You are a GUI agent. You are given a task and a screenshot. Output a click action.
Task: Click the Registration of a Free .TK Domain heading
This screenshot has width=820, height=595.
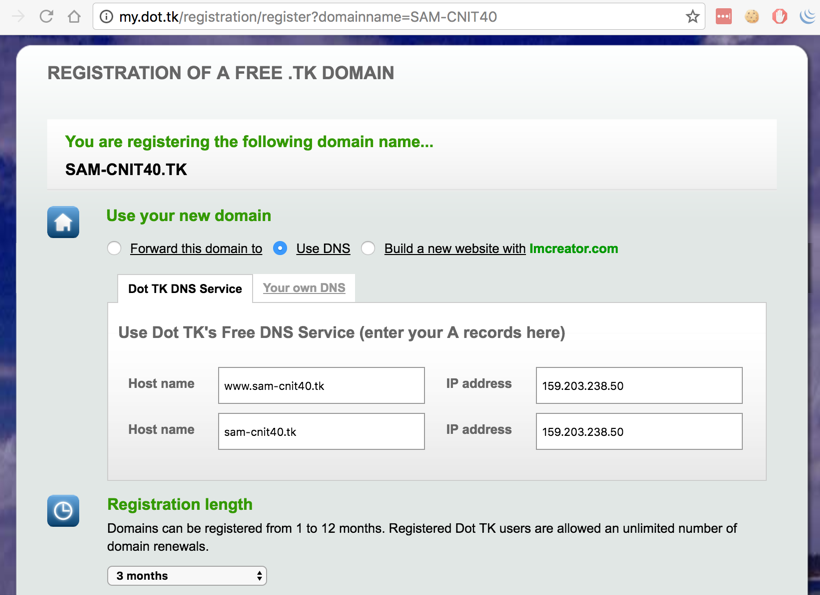pos(221,73)
